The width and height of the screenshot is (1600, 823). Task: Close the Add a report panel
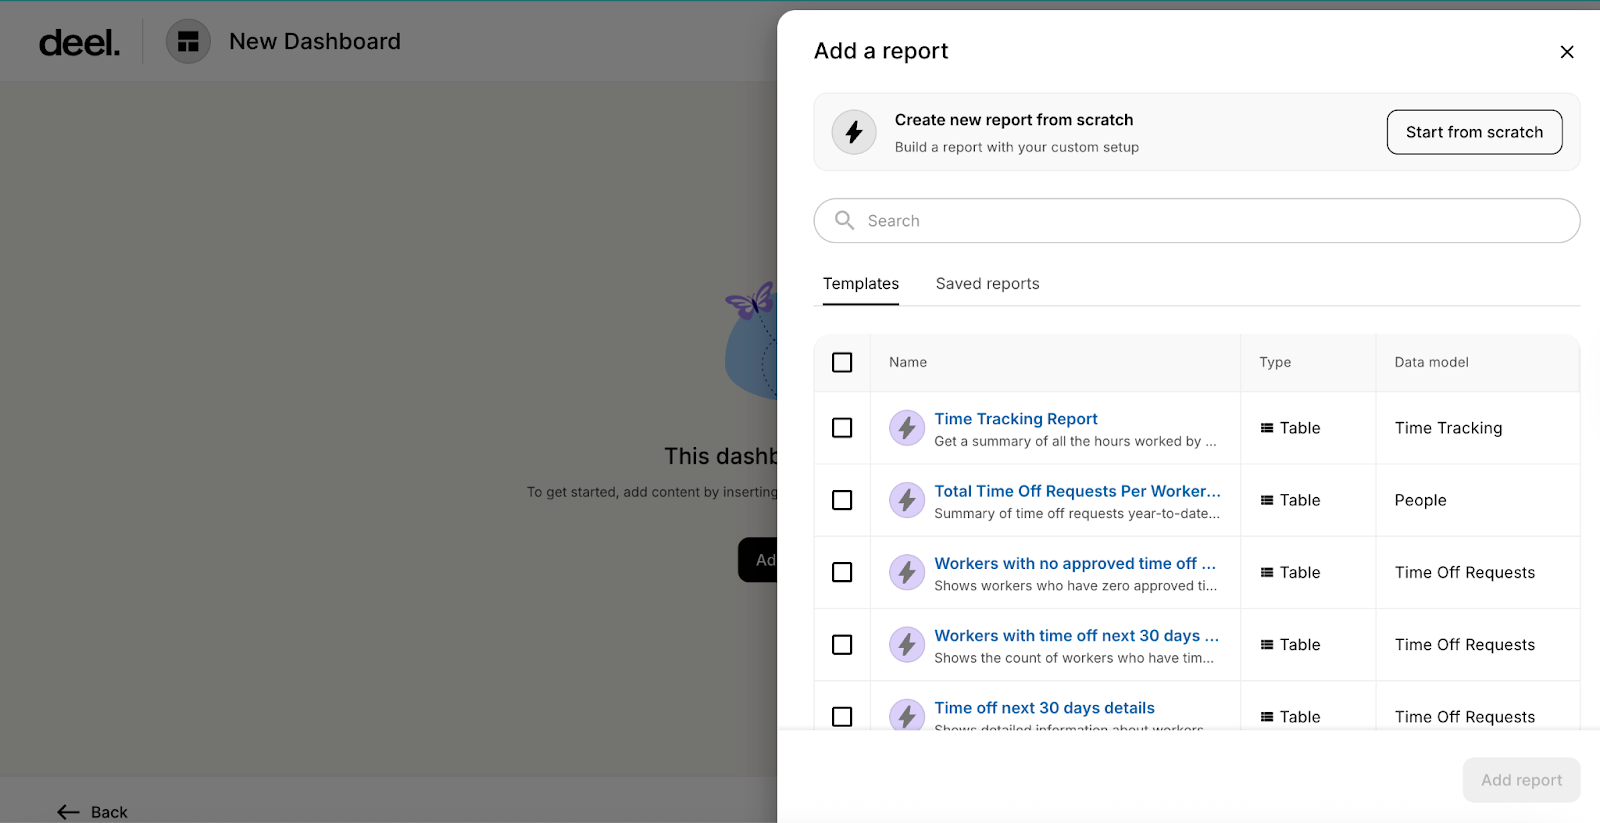pos(1566,52)
